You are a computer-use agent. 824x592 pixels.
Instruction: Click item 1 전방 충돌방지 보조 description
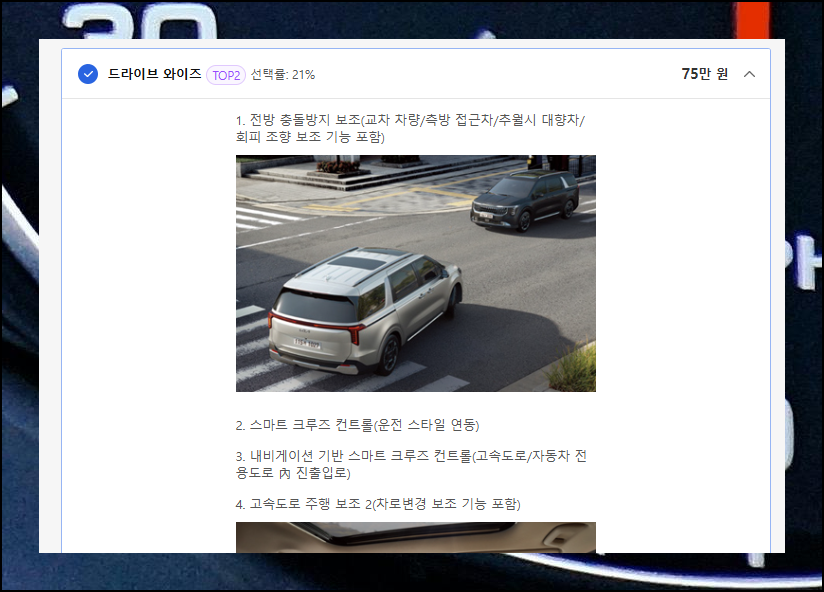pyautogui.click(x=410, y=128)
